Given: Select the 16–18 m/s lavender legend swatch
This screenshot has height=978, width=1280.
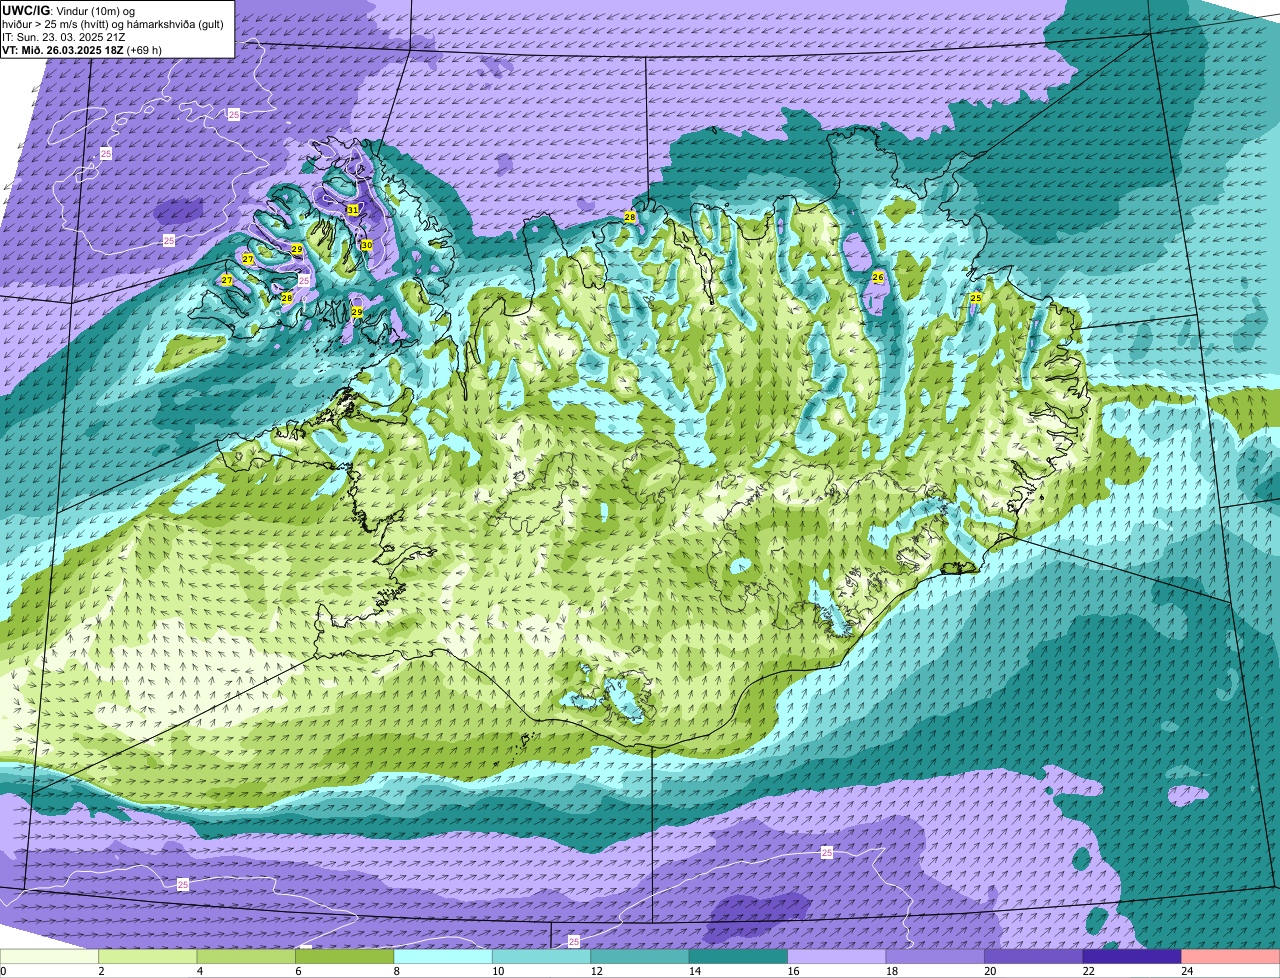Looking at the screenshot, I should click(837, 956).
